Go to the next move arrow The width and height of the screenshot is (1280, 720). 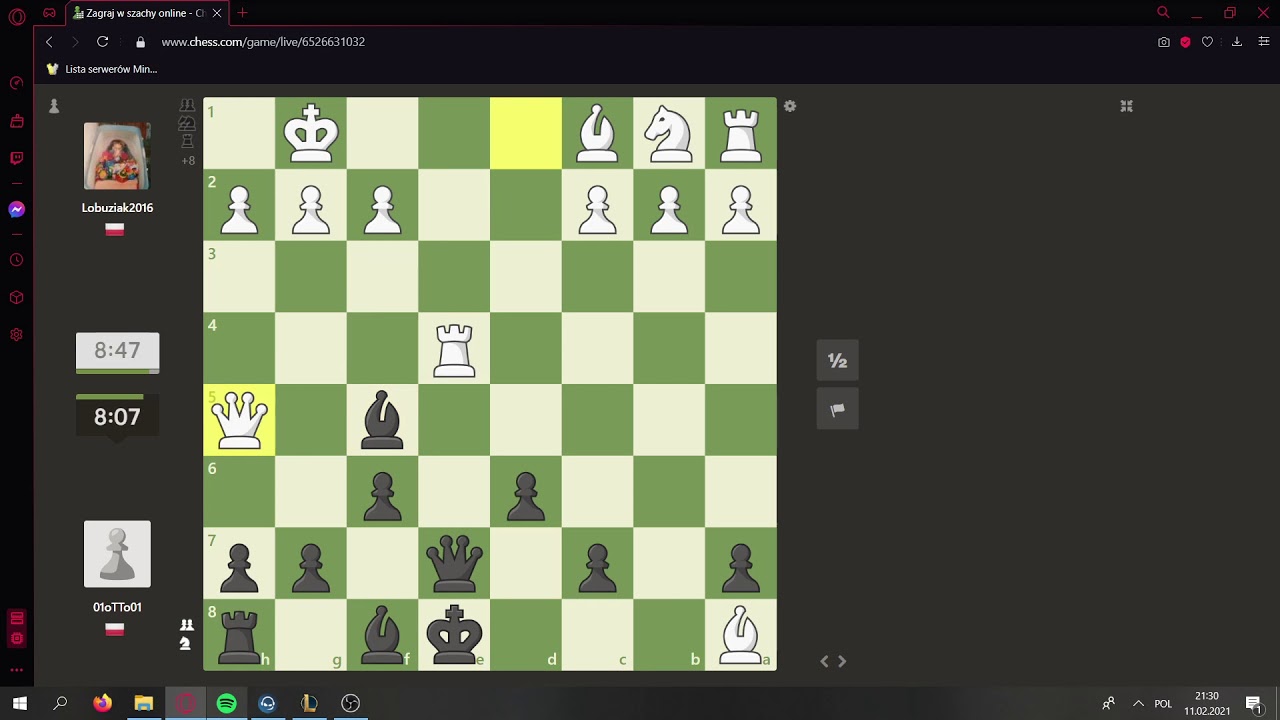(x=842, y=661)
